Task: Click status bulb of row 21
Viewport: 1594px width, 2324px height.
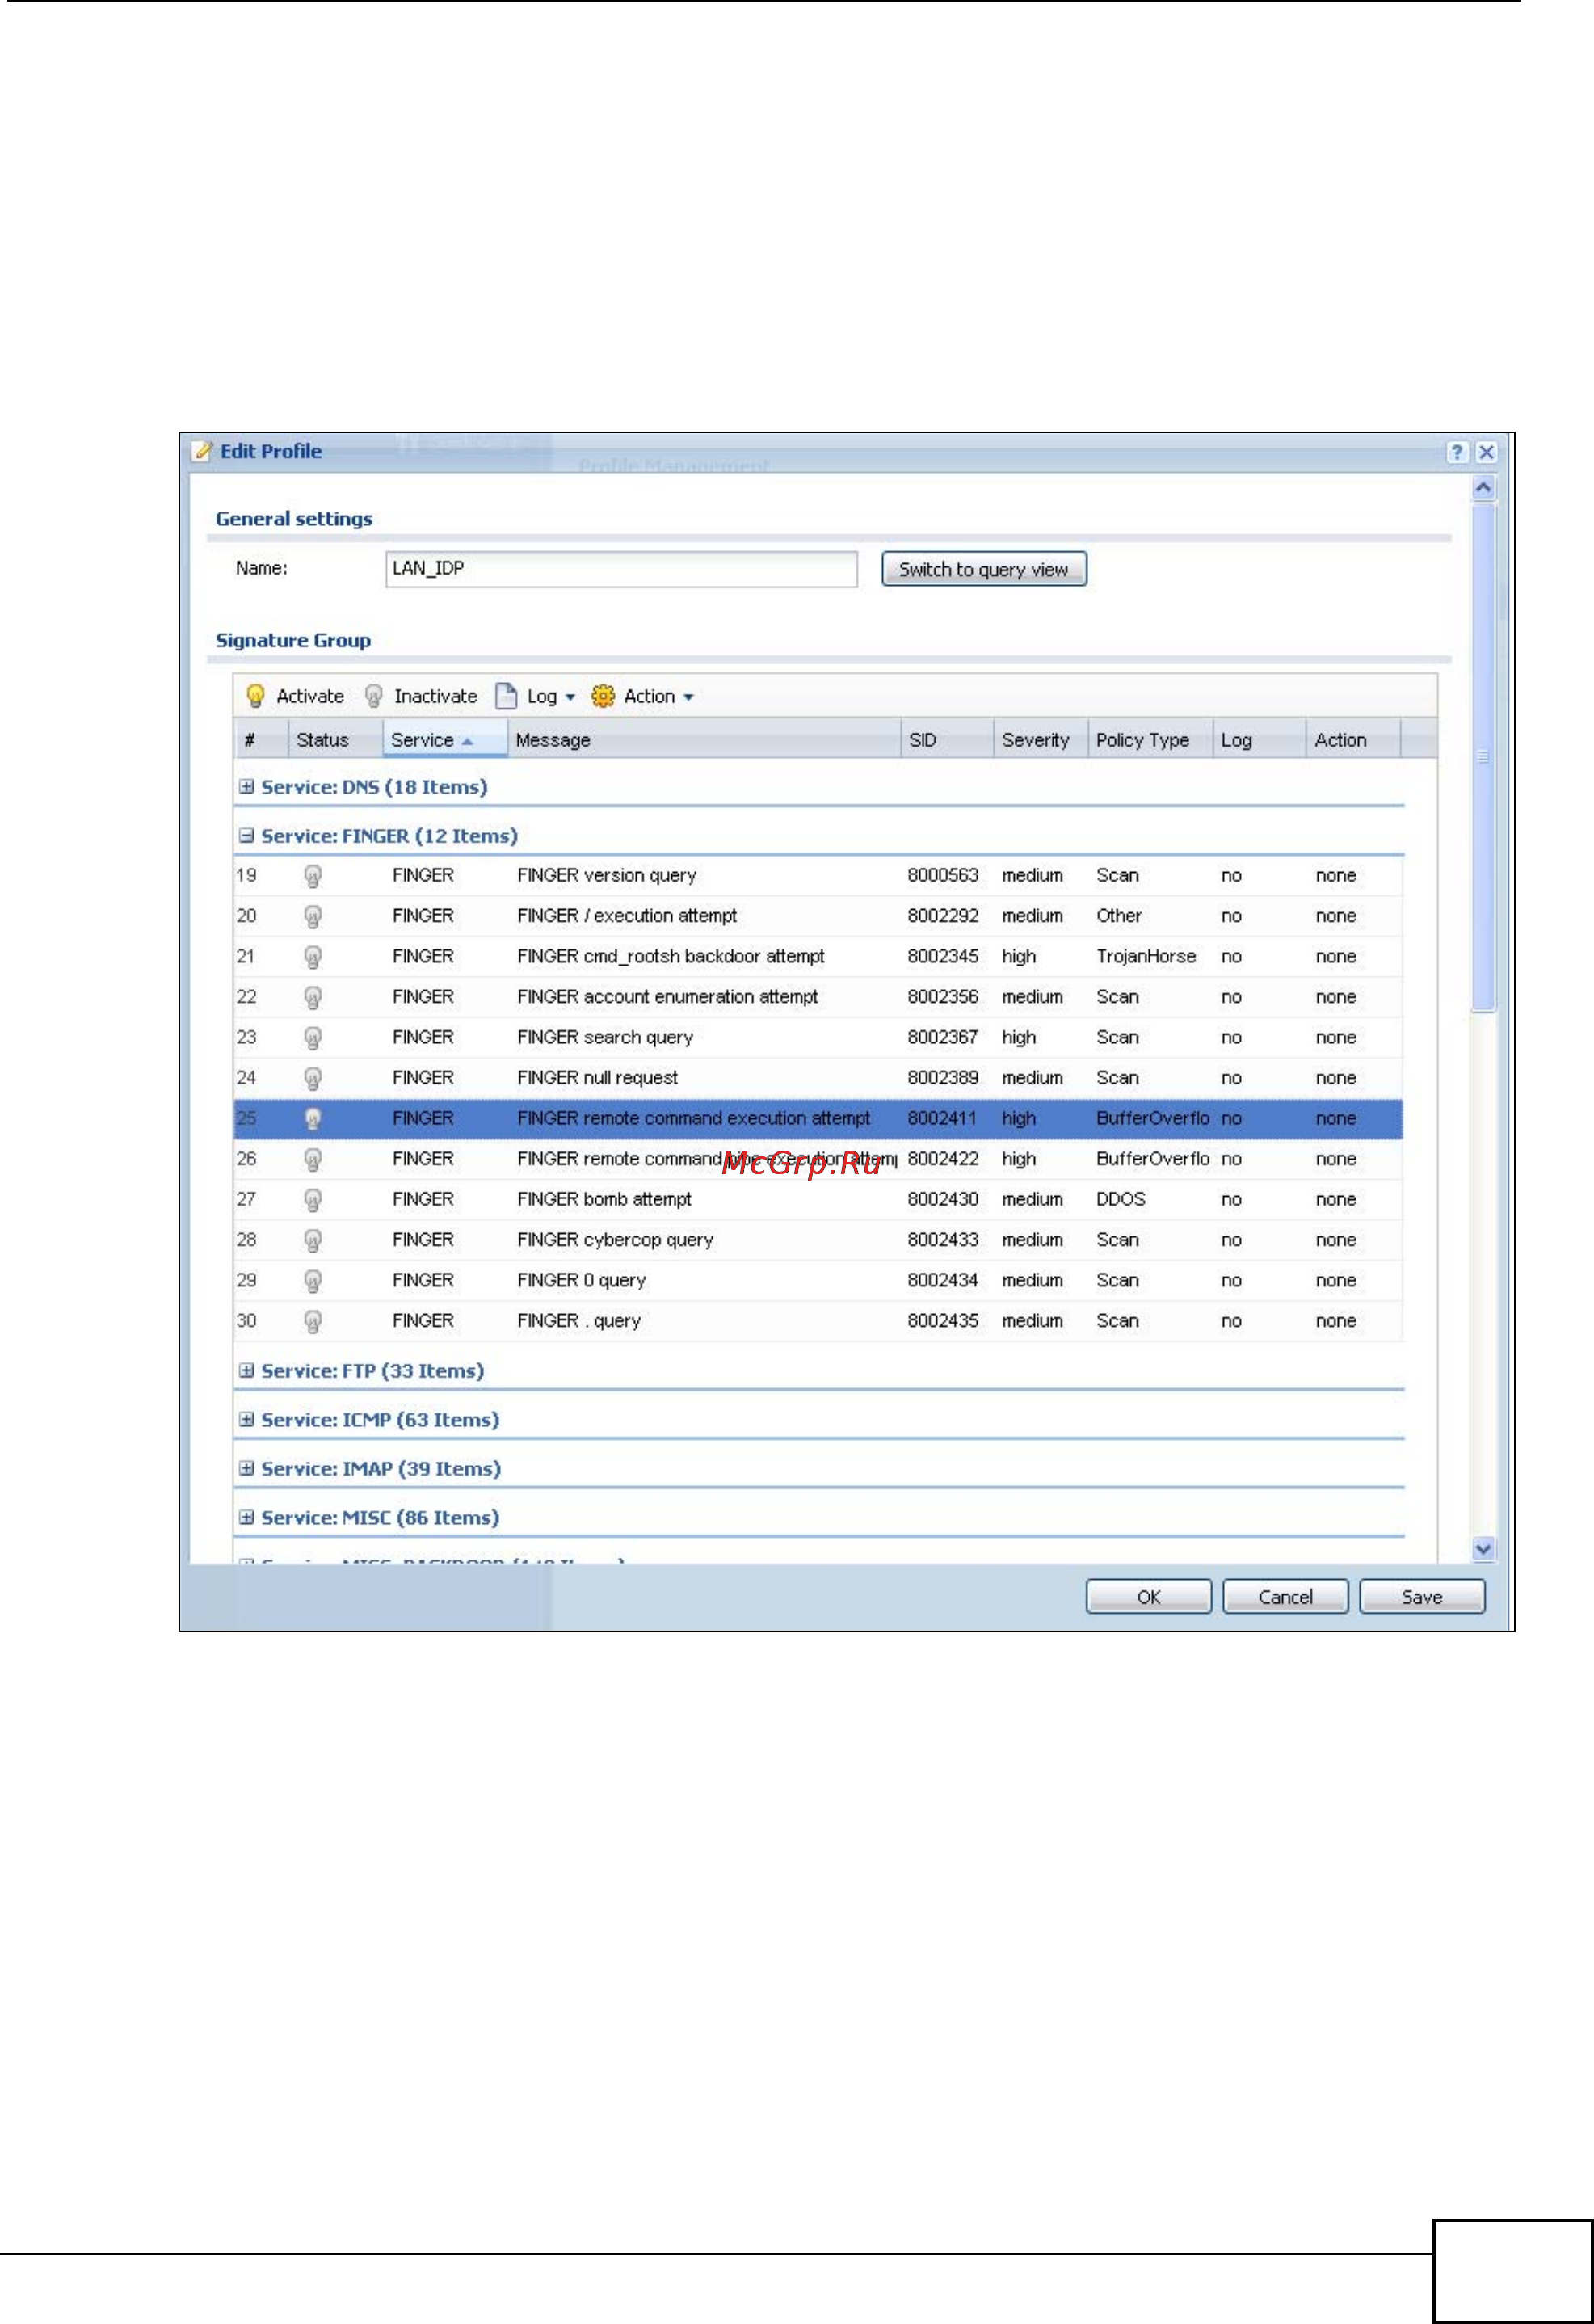Action: coord(313,957)
